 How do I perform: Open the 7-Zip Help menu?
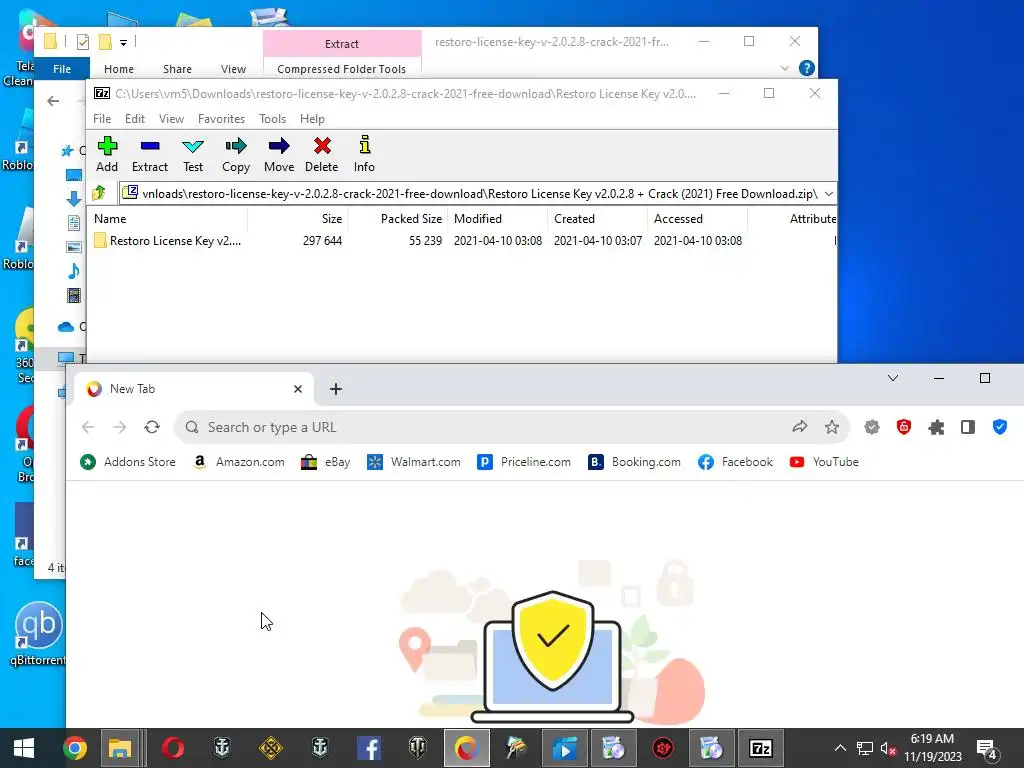[x=312, y=119]
